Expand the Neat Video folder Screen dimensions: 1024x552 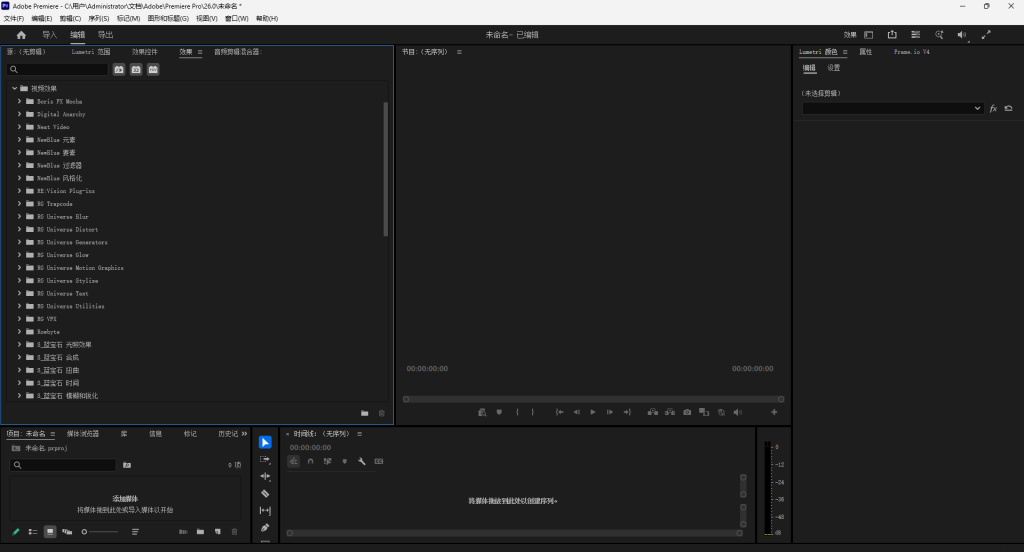[20, 127]
